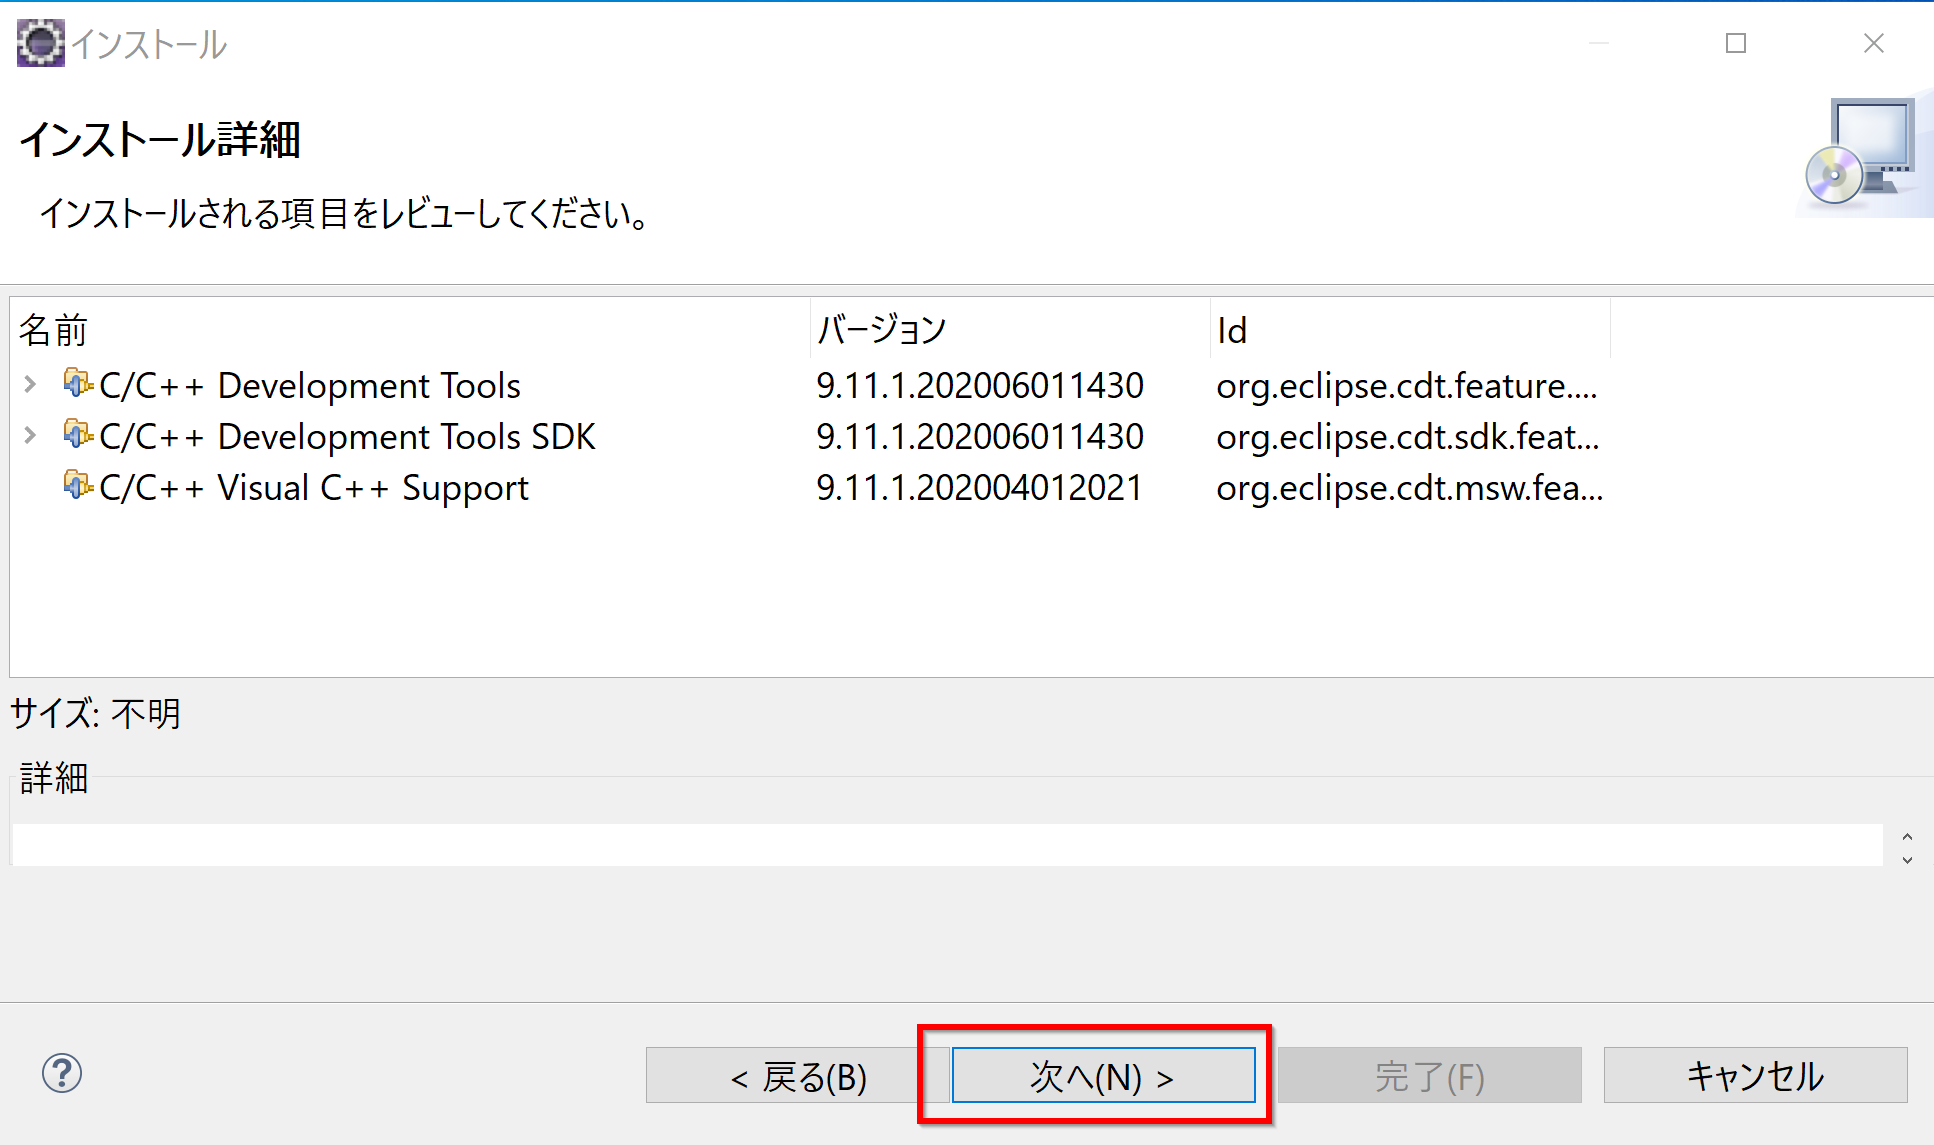Click the org.eclipse.cdt.sdk.feat... Id cell
Viewport: 1934px width, 1145px height.
pos(1408,437)
